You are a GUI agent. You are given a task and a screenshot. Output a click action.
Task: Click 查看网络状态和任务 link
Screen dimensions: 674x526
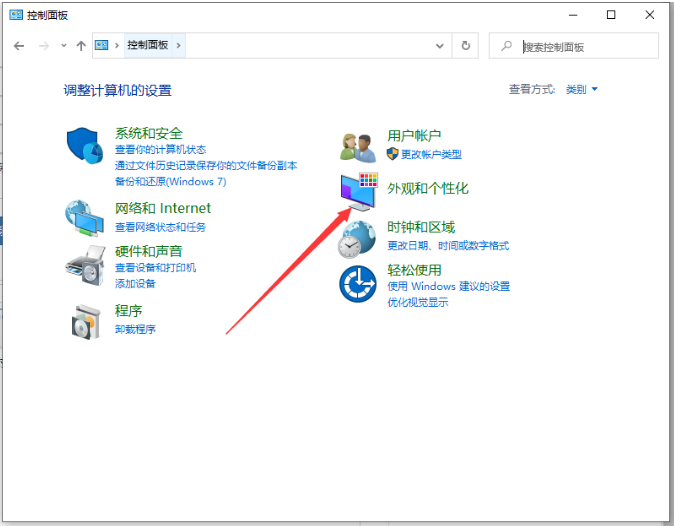click(x=160, y=227)
